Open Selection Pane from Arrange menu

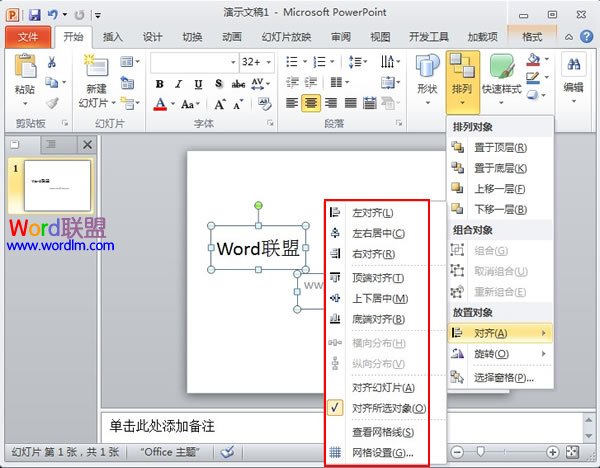(x=500, y=378)
